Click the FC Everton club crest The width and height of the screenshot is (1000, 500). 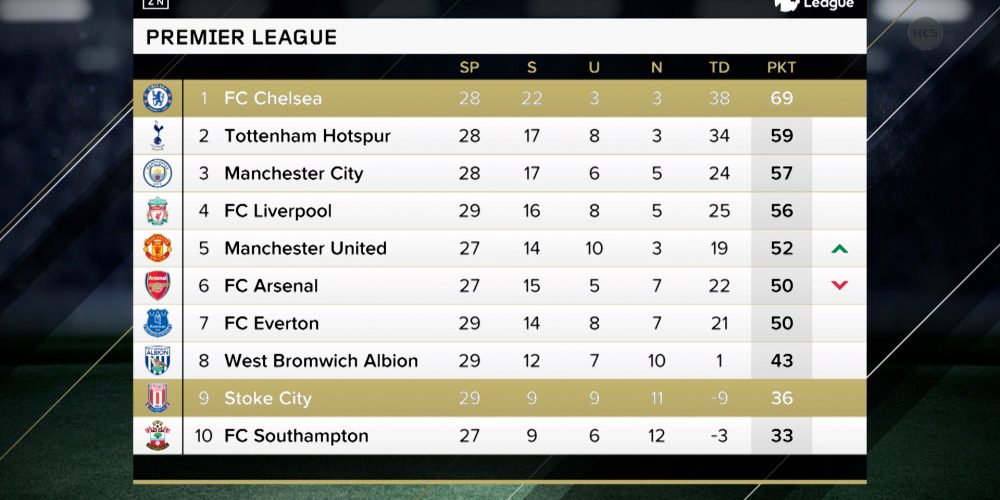point(158,323)
